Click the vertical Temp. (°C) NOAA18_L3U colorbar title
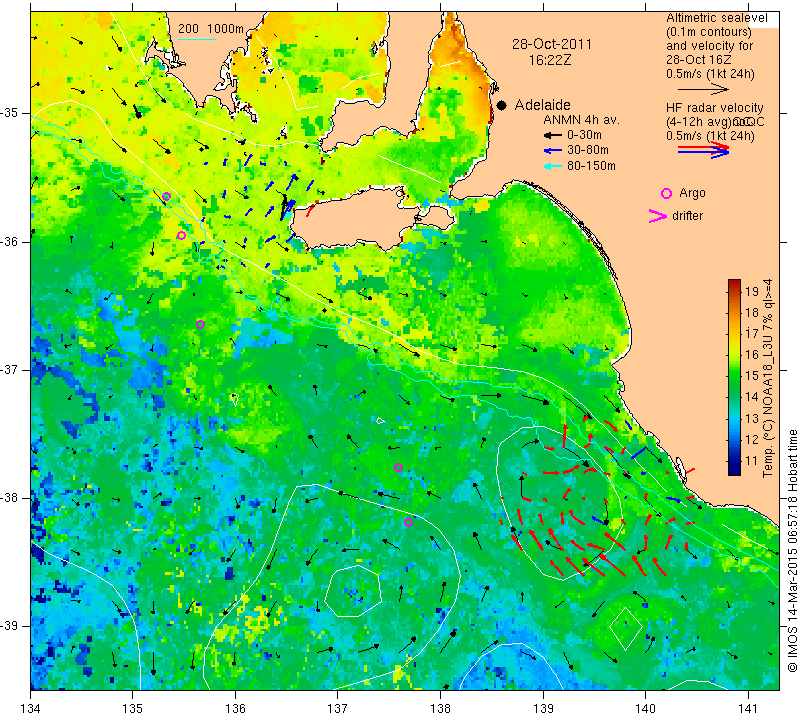Image resolution: width=800 pixels, height=720 pixels. pyautogui.click(x=767, y=378)
